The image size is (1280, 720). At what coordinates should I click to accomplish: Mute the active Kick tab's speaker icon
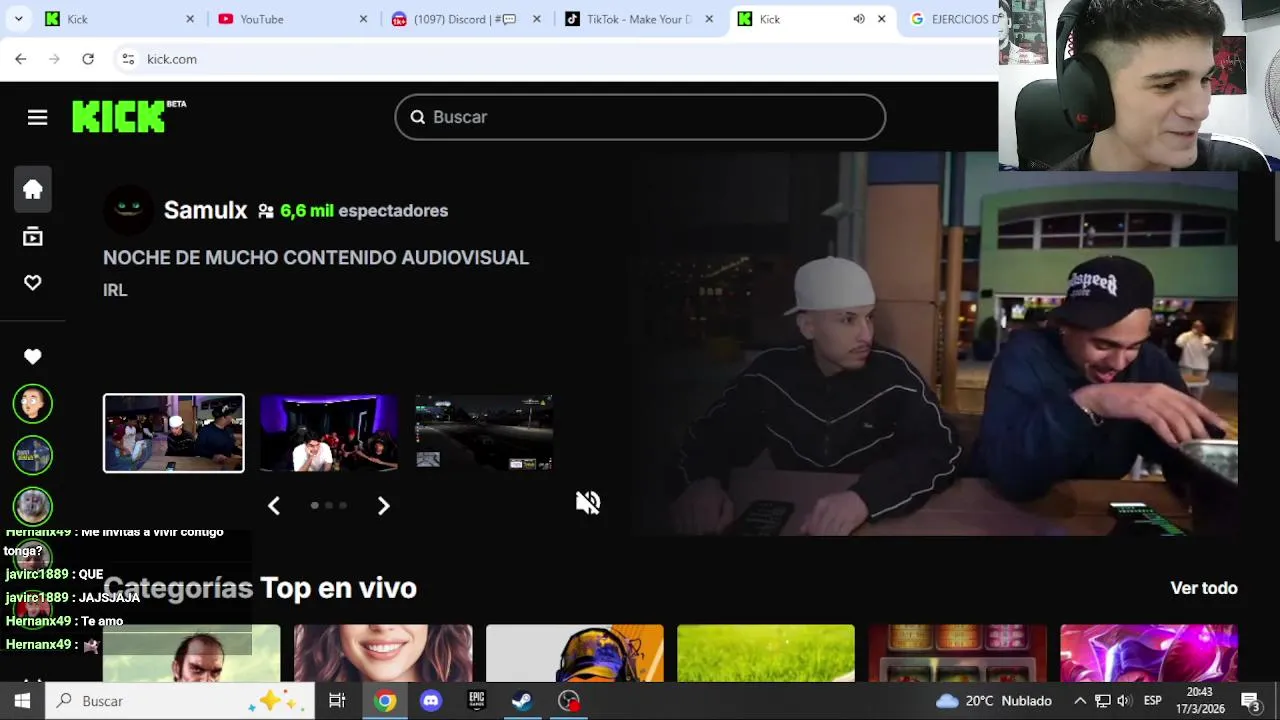click(858, 19)
